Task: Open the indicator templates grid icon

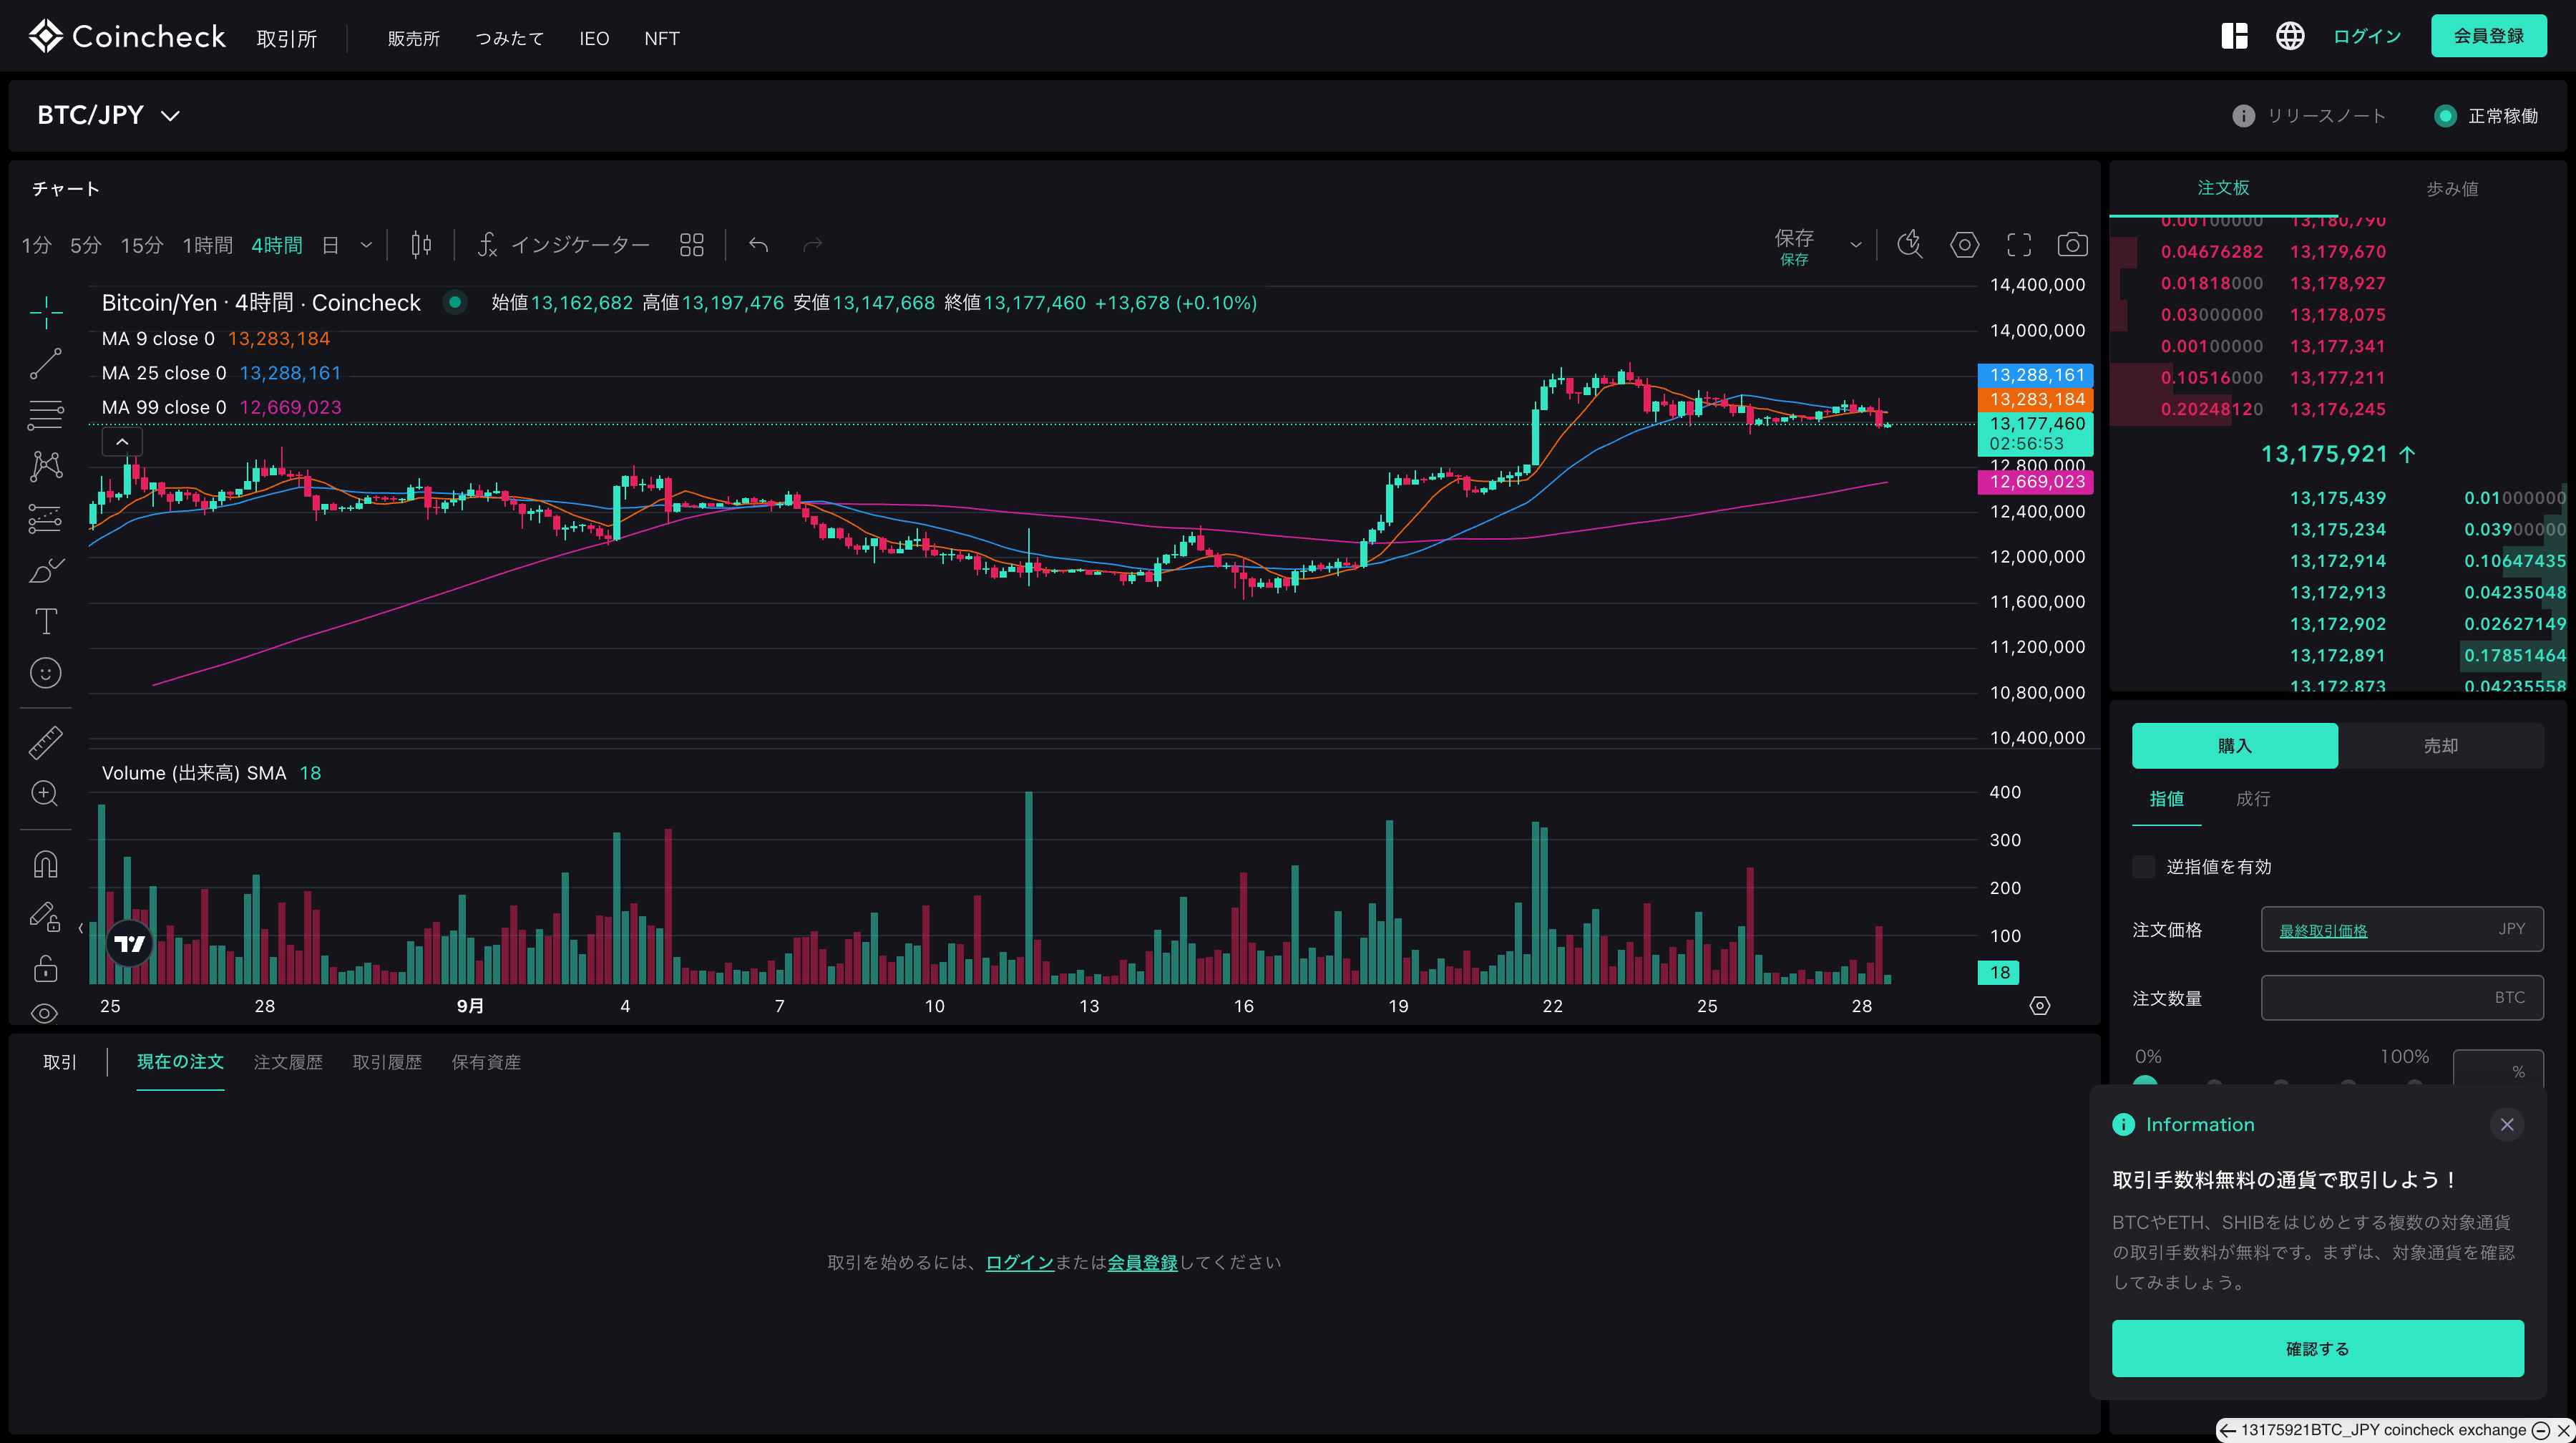Action: (x=691, y=245)
